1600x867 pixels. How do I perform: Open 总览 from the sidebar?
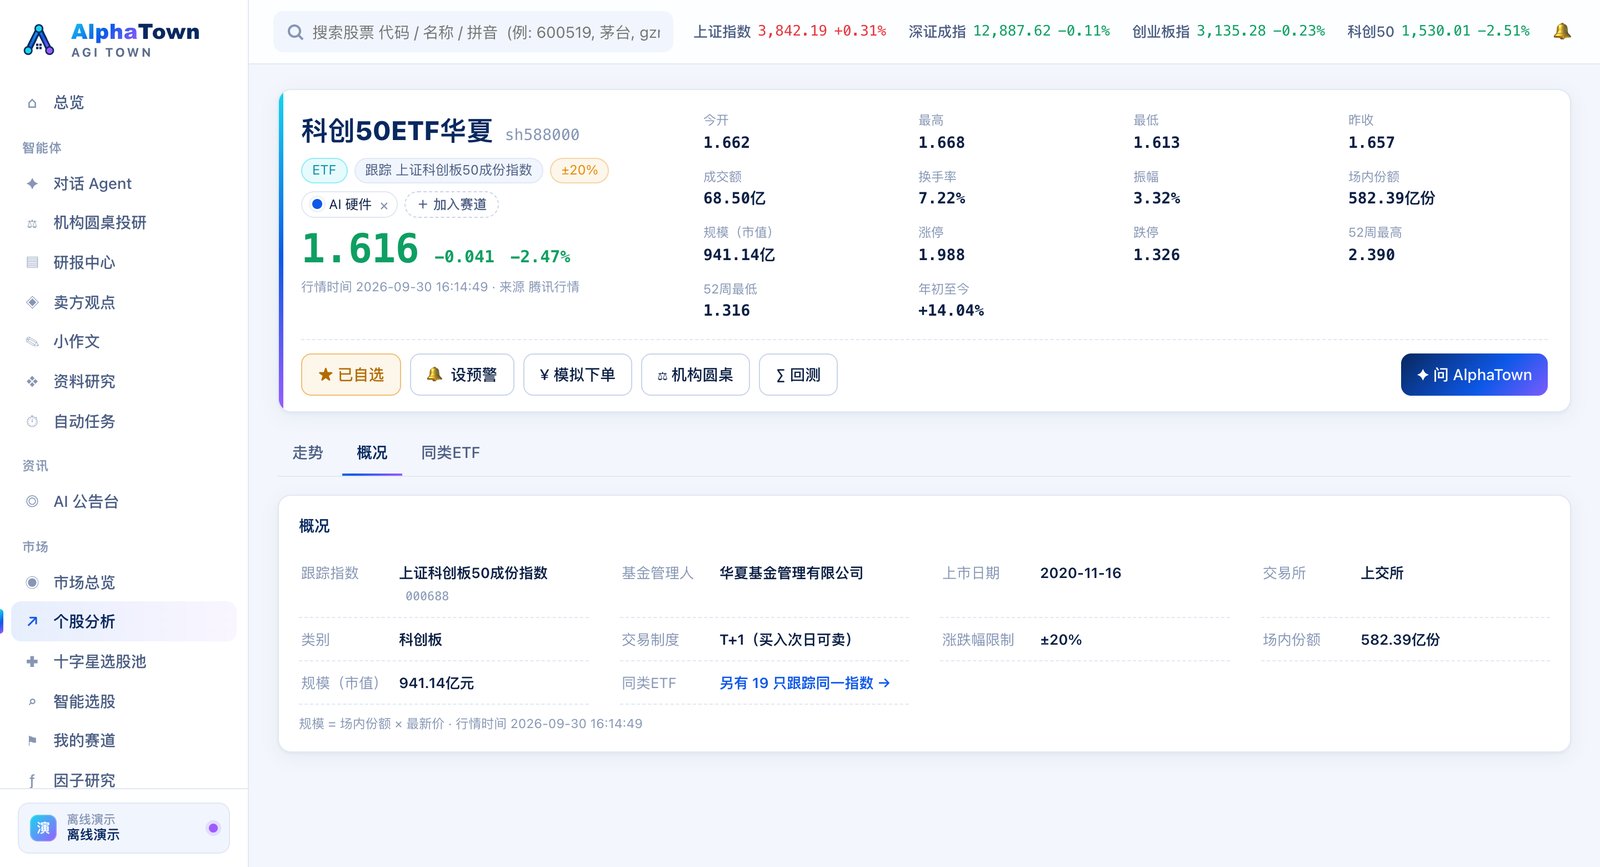[124, 103]
